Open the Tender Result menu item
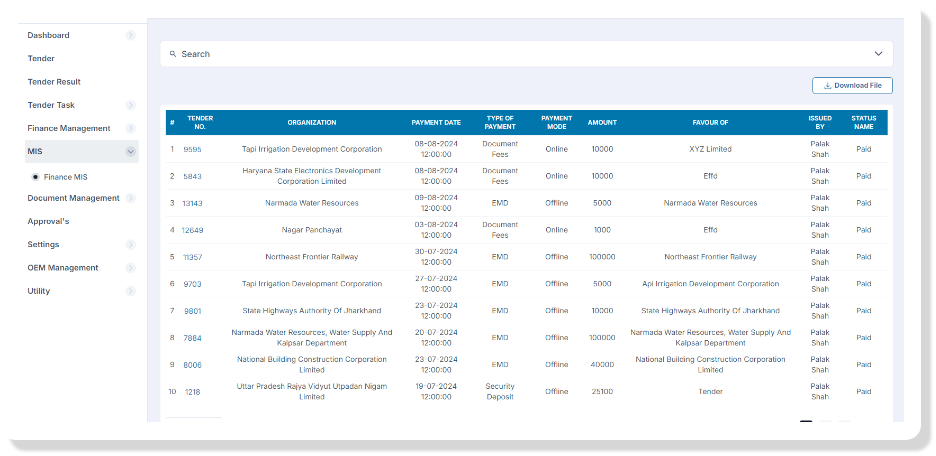 (54, 82)
